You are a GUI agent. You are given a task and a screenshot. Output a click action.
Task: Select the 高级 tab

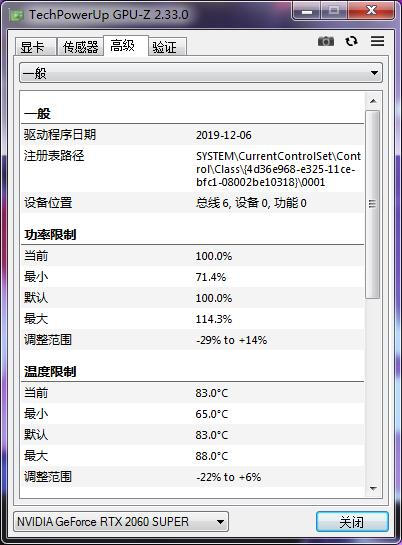coord(126,46)
